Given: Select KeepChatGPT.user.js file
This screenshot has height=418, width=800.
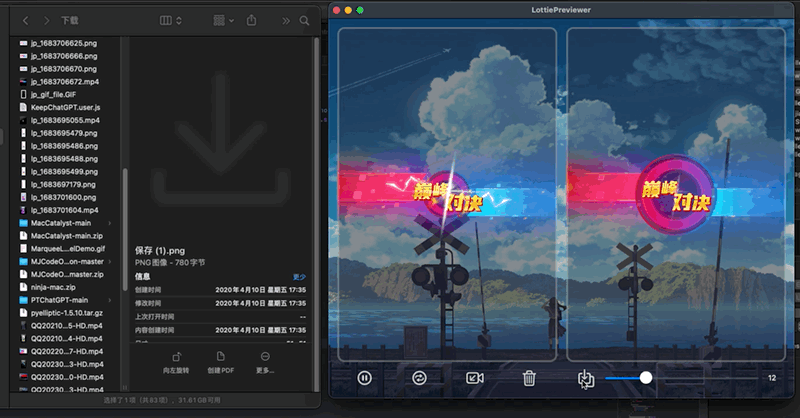Looking at the screenshot, I should click(x=64, y=107).
